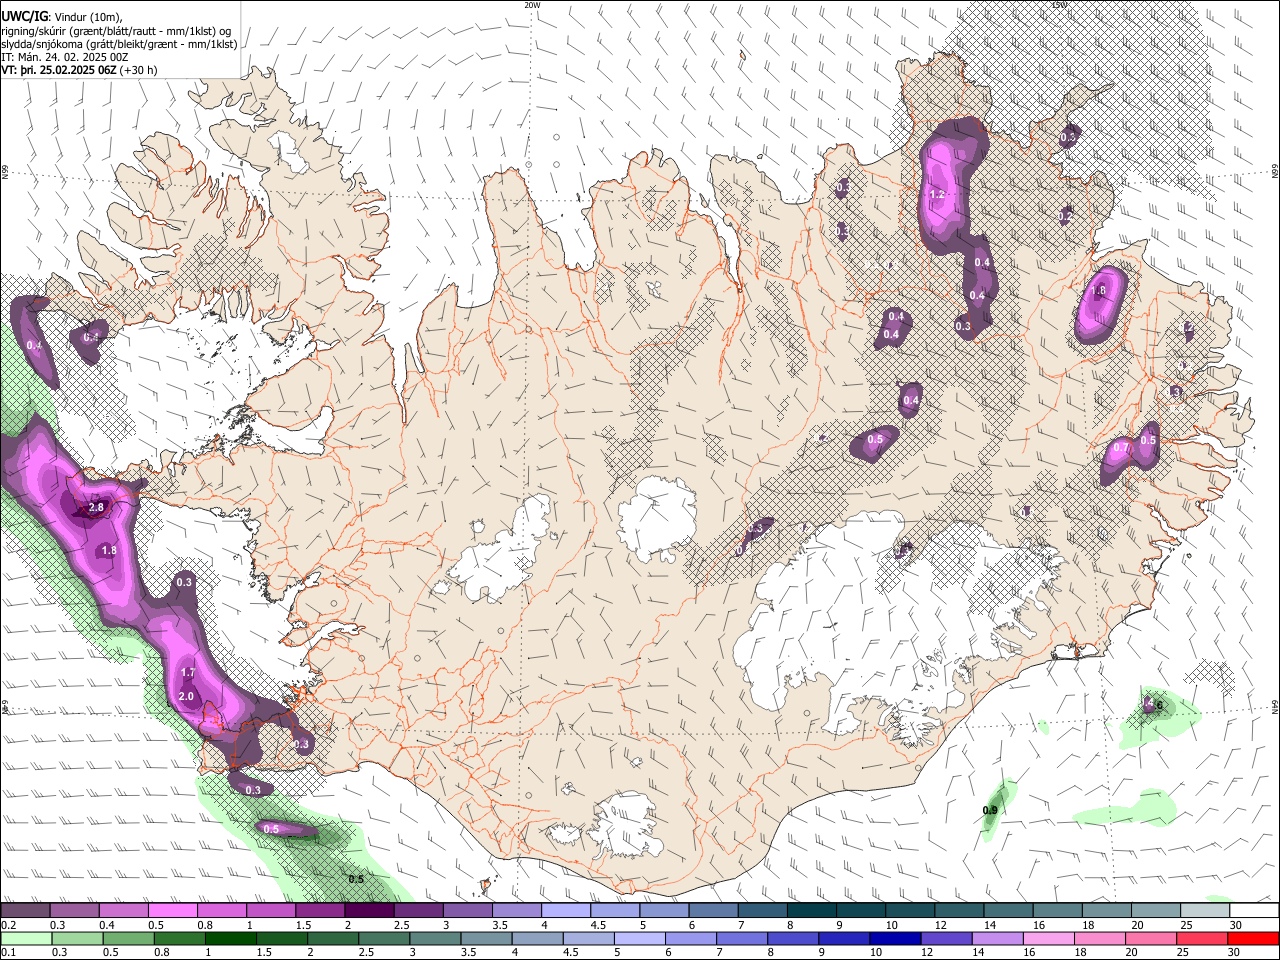
Task: Select the 0.7 value label in the east
Action: pos(1121,447)
